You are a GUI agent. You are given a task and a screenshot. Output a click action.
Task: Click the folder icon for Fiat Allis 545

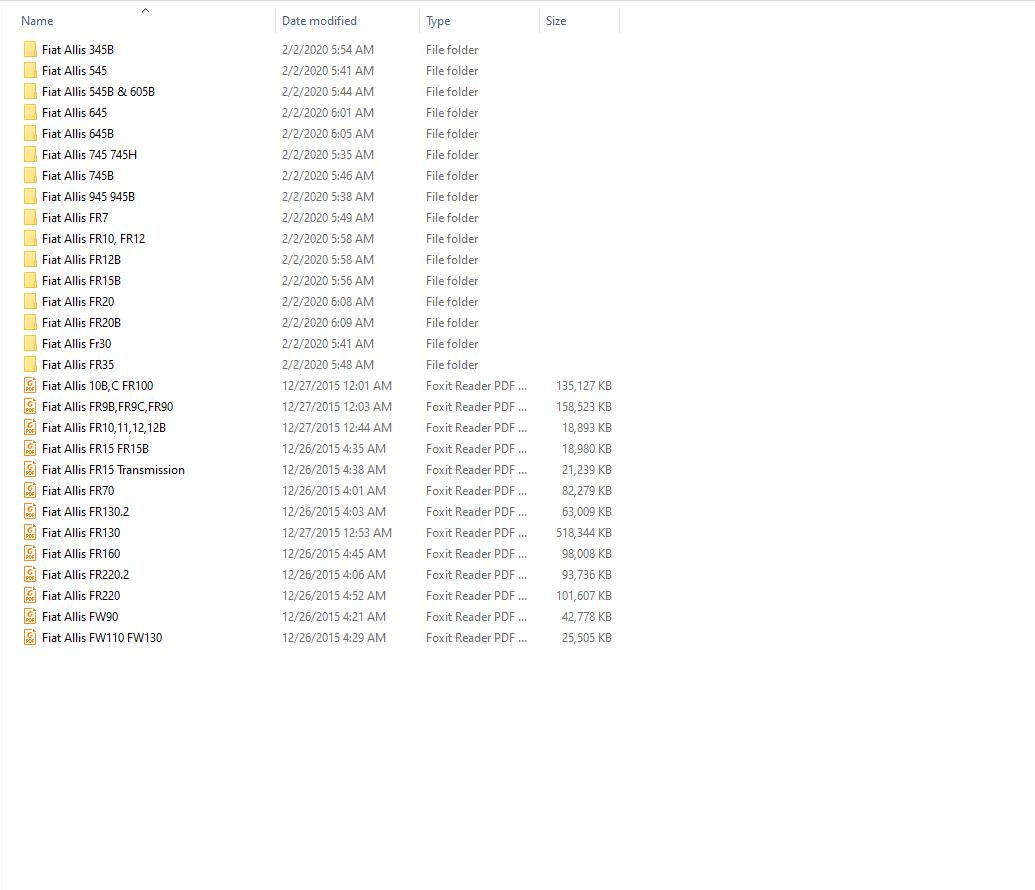click(x=30, y=71)
